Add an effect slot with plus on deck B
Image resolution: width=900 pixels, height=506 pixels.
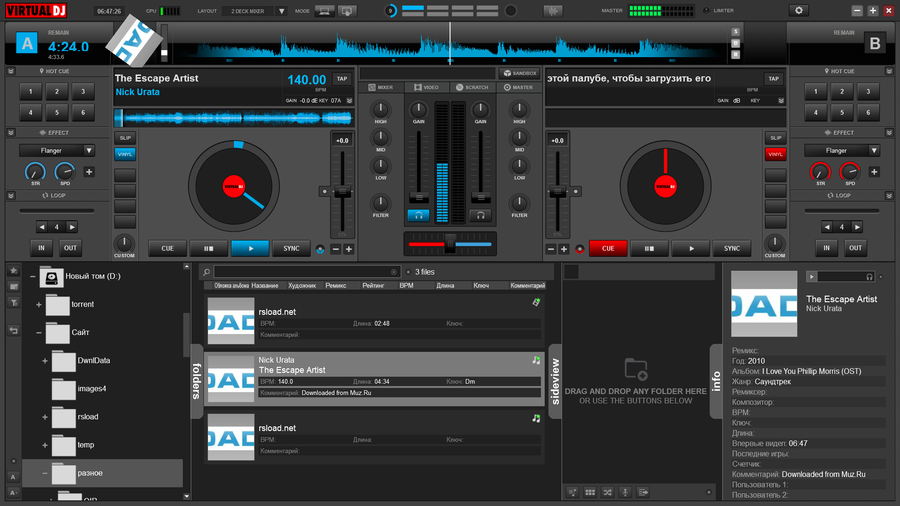click(874, 172)
